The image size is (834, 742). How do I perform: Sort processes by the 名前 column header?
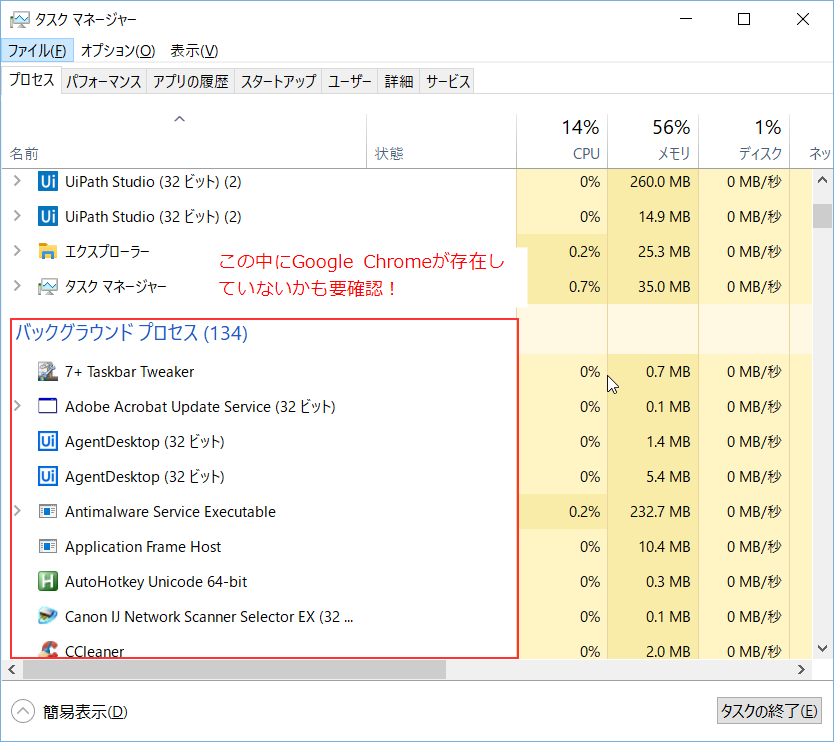pyautogui.click(x=184, y=141)
